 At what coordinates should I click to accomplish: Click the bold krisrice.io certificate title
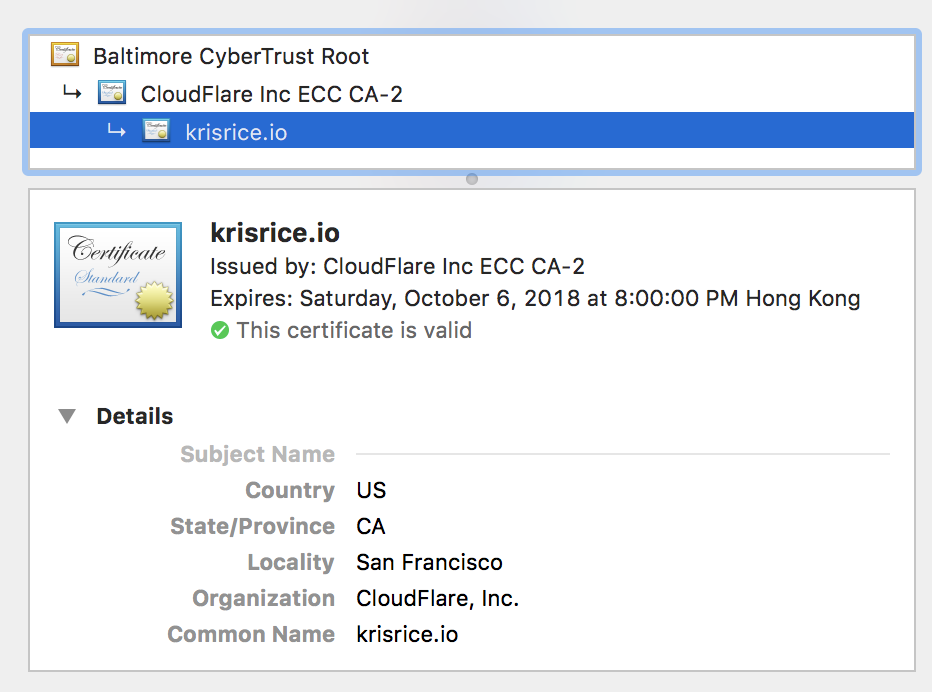click(275, 232)
